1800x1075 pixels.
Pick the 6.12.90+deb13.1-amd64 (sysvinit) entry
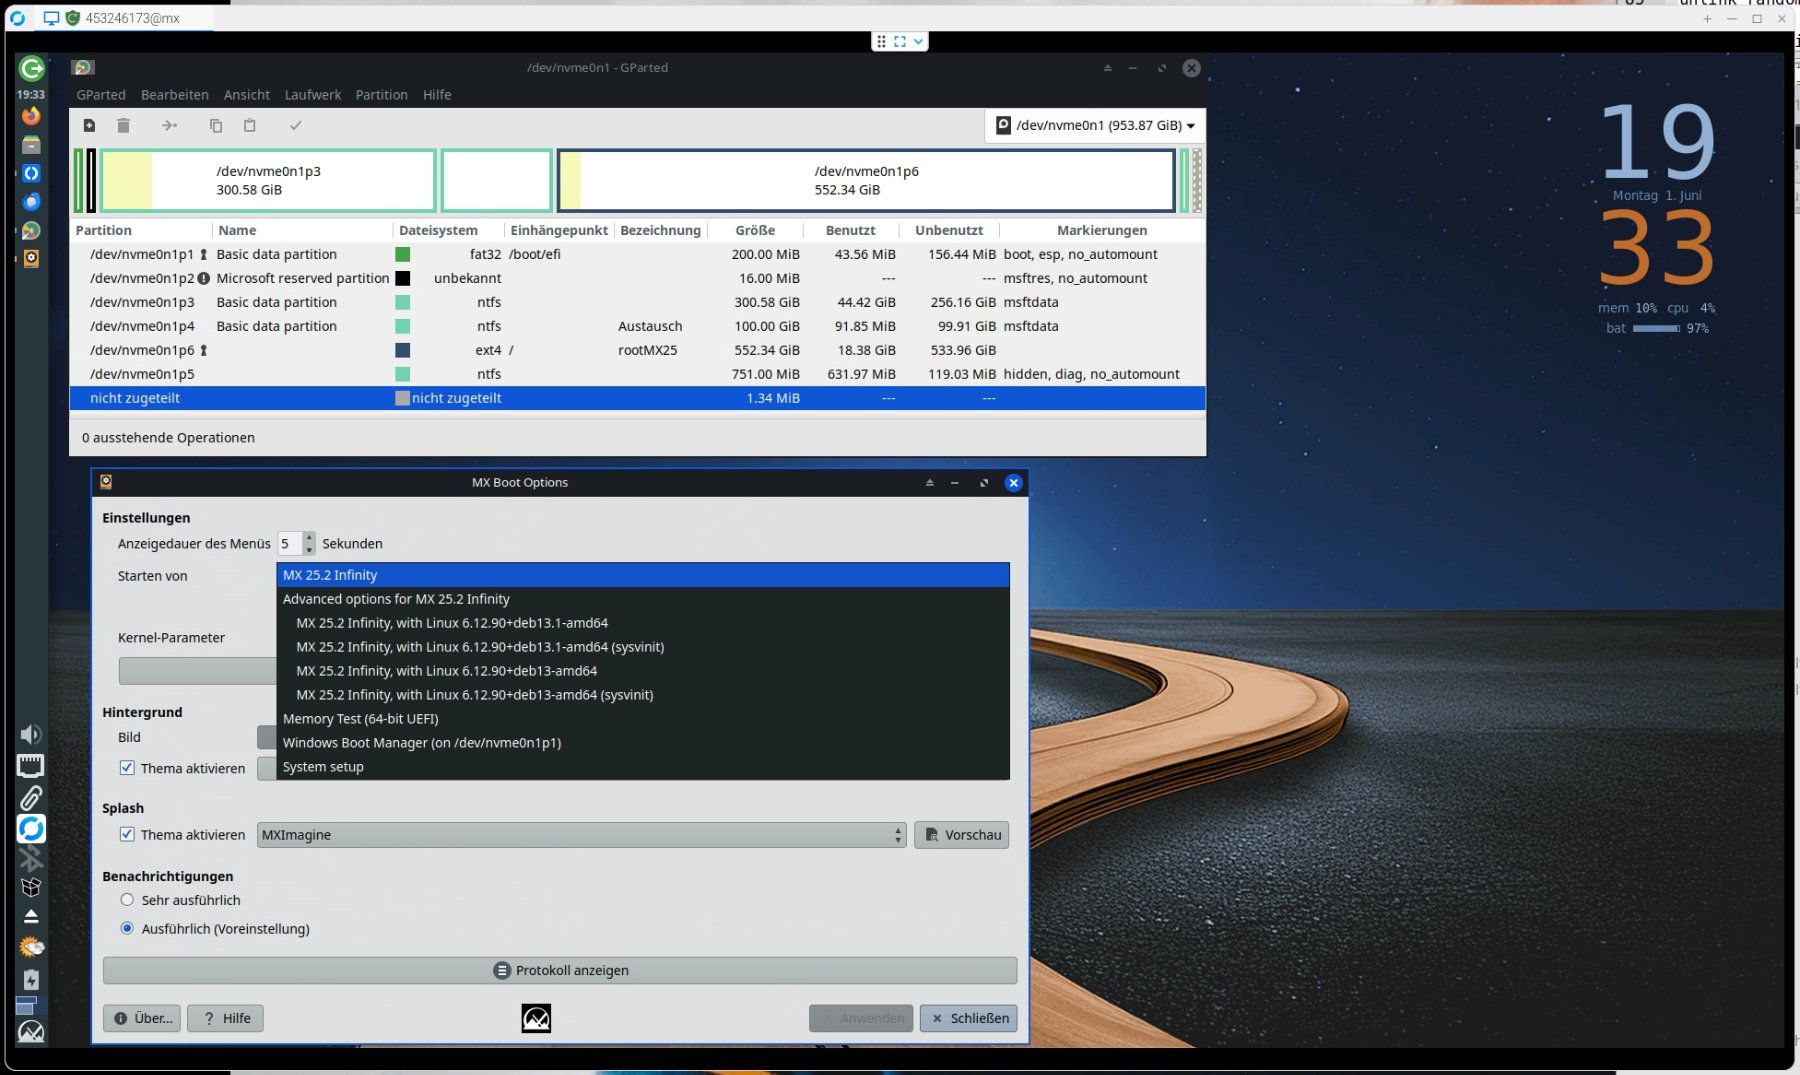(x=643, y=647)
